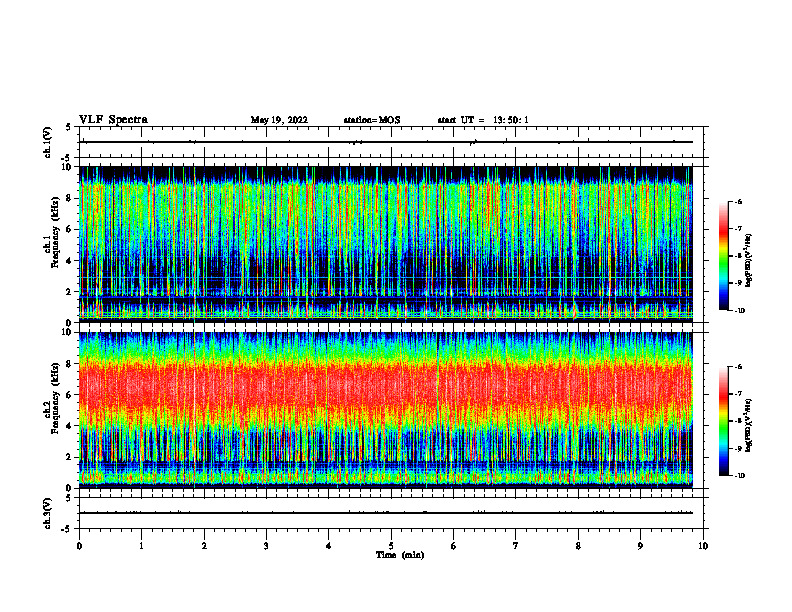
Task: Click the "-6" label on ch.1 colorbar
Action: tap(738, 202)
